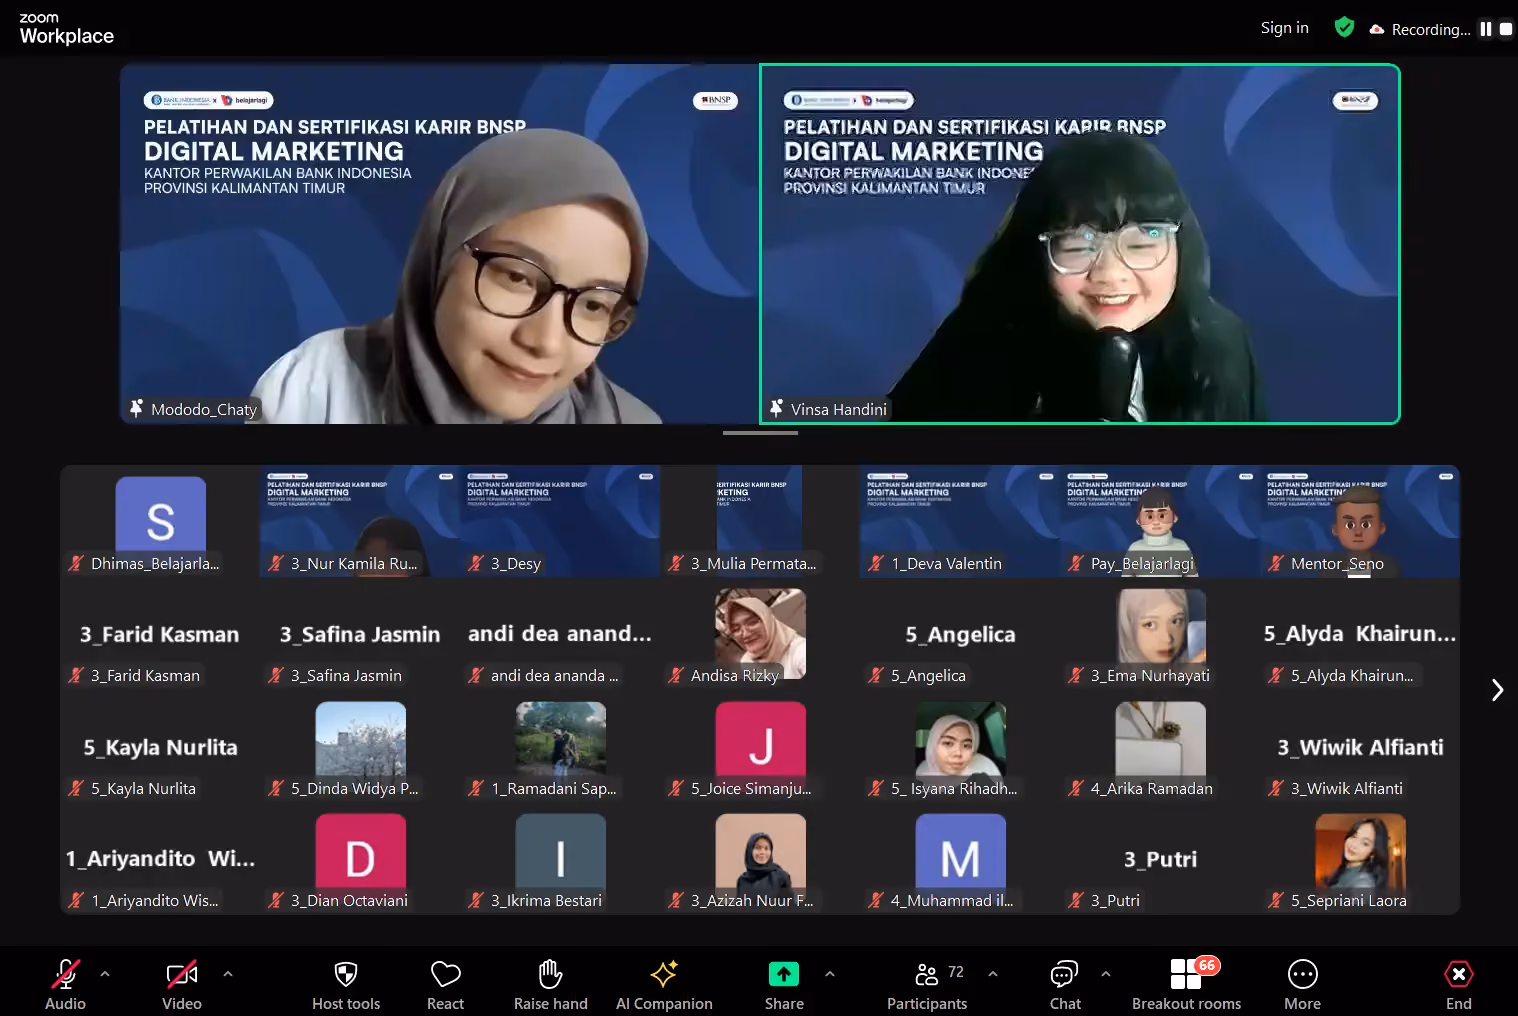
Task: Open AI Companion sparkle icon
Action: point(664,974)
